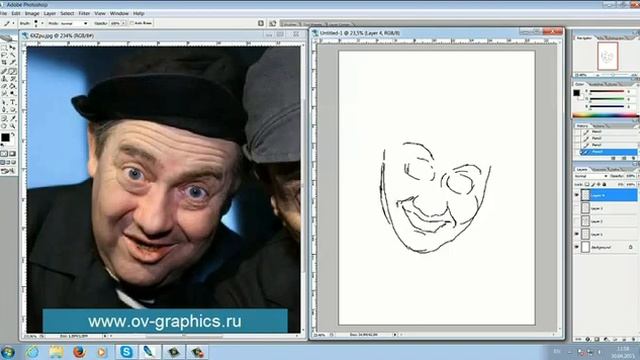Select the Rectangular Marquee tool

[4, 48]
